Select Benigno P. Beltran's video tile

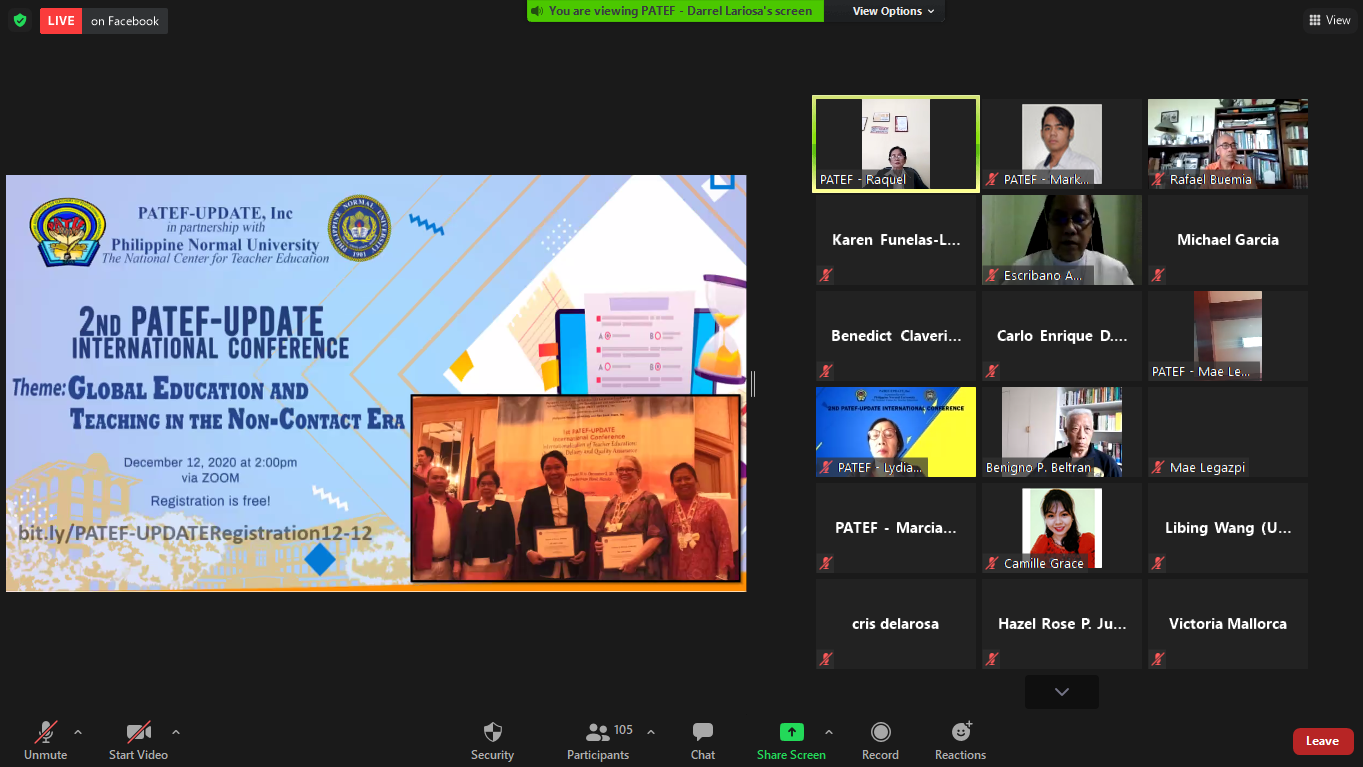tap(1061, 432)
